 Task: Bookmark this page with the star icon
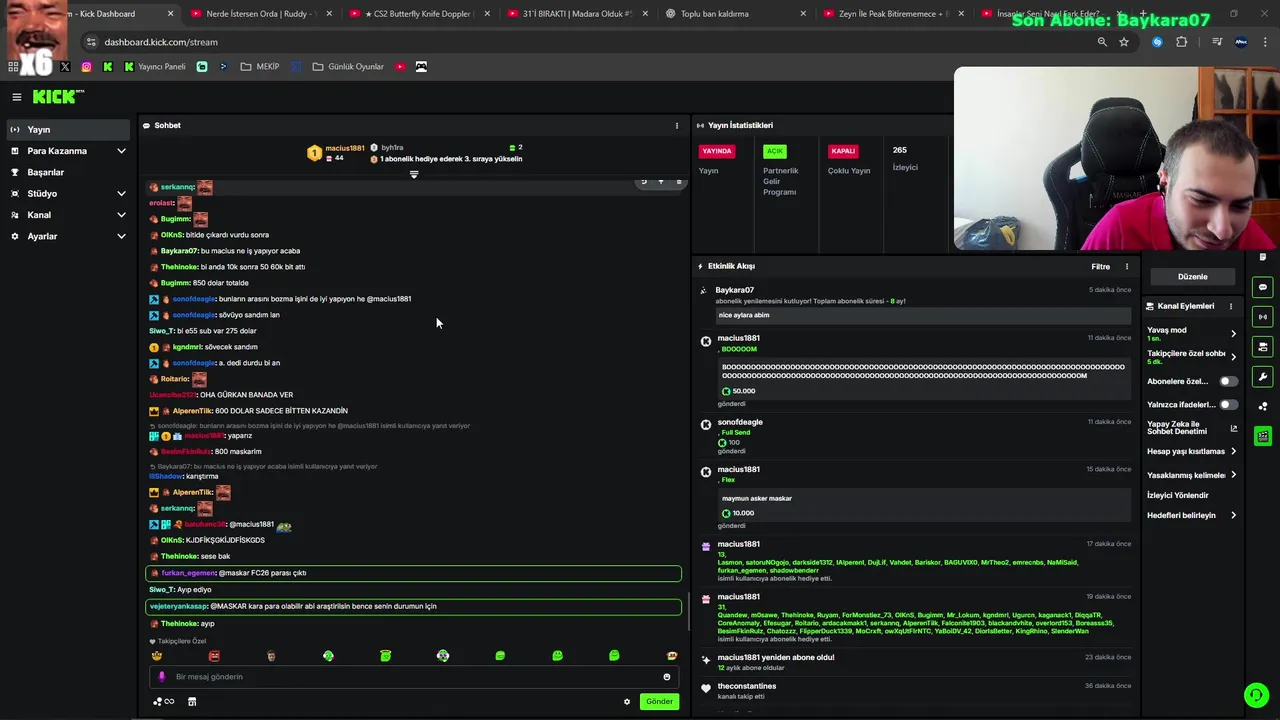[1124, 42]
